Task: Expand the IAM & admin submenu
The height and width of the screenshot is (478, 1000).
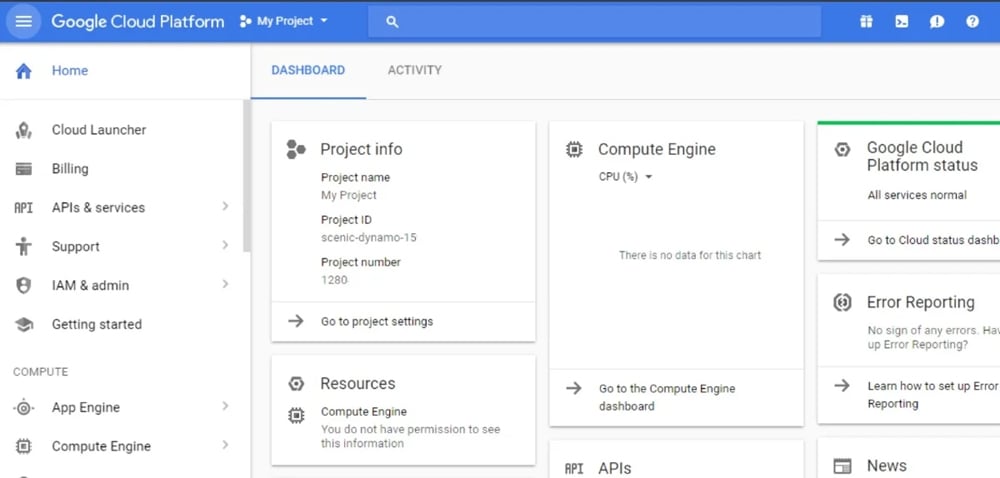Action: click(x=225, y=285)
